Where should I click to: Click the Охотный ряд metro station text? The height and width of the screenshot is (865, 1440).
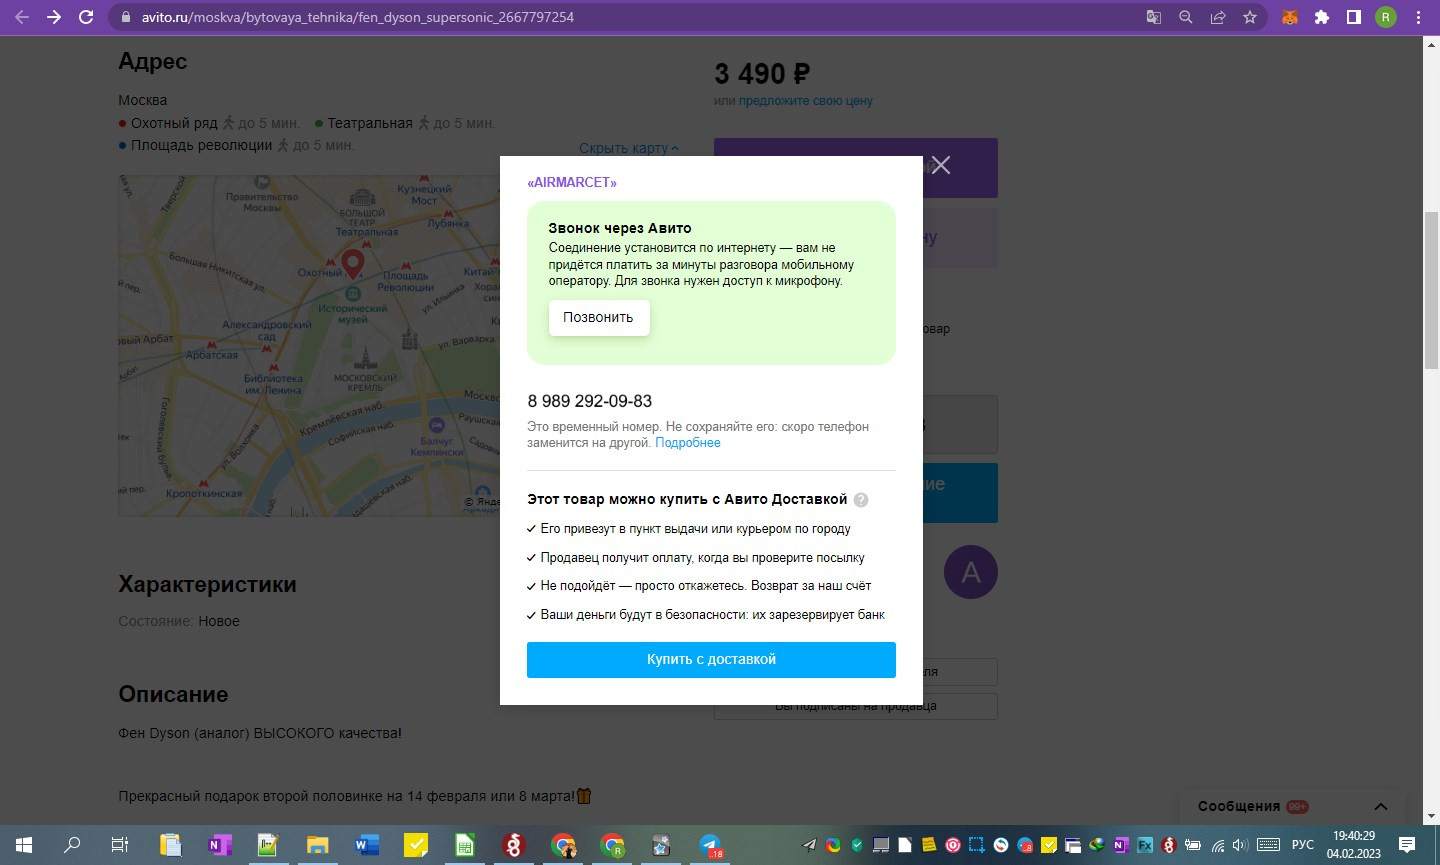click(x=174, y=123)
